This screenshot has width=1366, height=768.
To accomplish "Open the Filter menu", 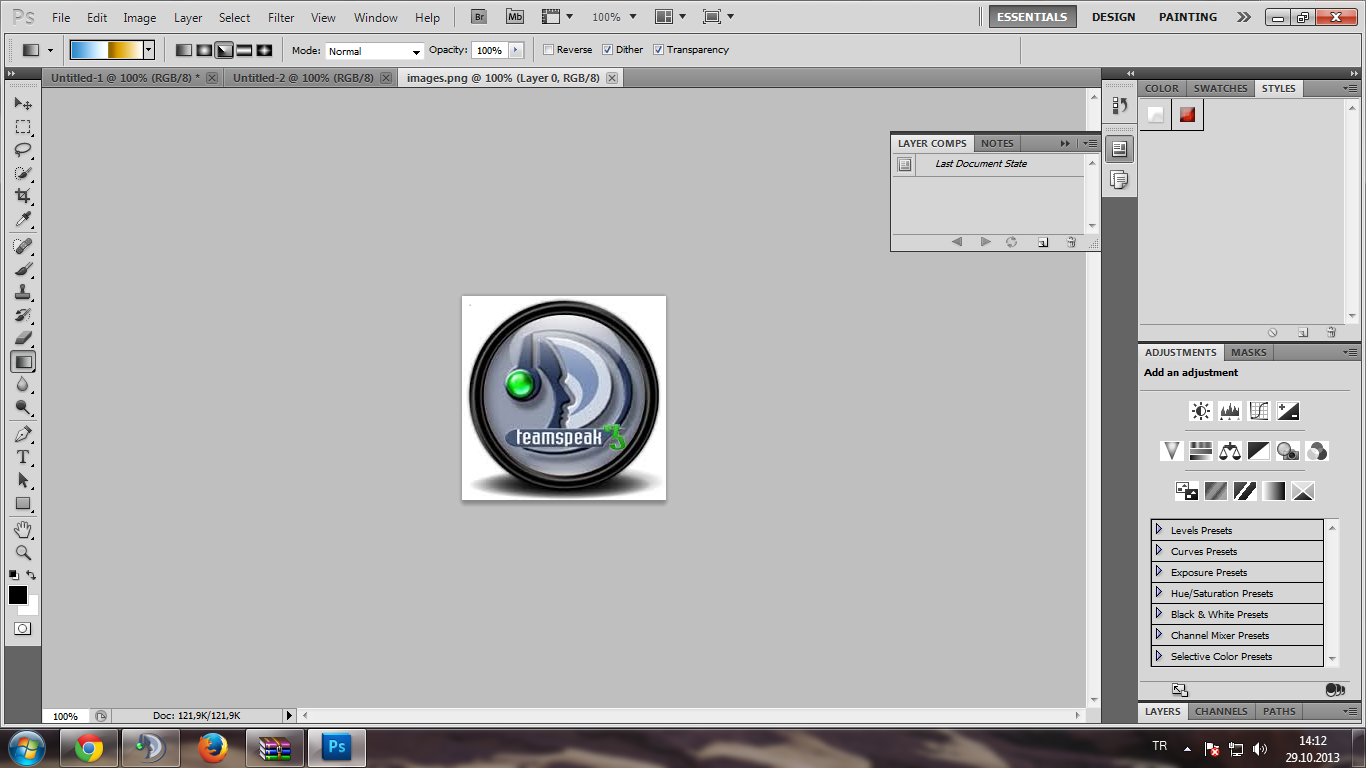I will click(x=281, y=18).
